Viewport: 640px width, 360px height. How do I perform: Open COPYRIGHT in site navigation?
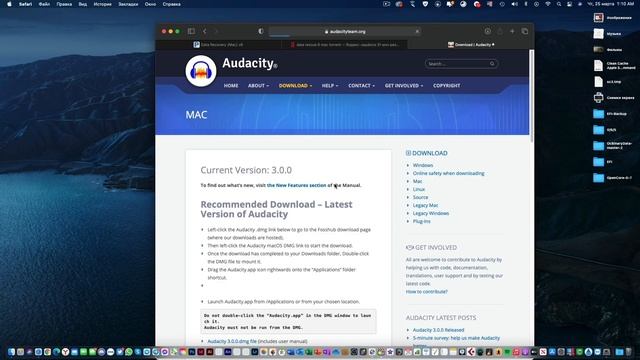(447, 86)
